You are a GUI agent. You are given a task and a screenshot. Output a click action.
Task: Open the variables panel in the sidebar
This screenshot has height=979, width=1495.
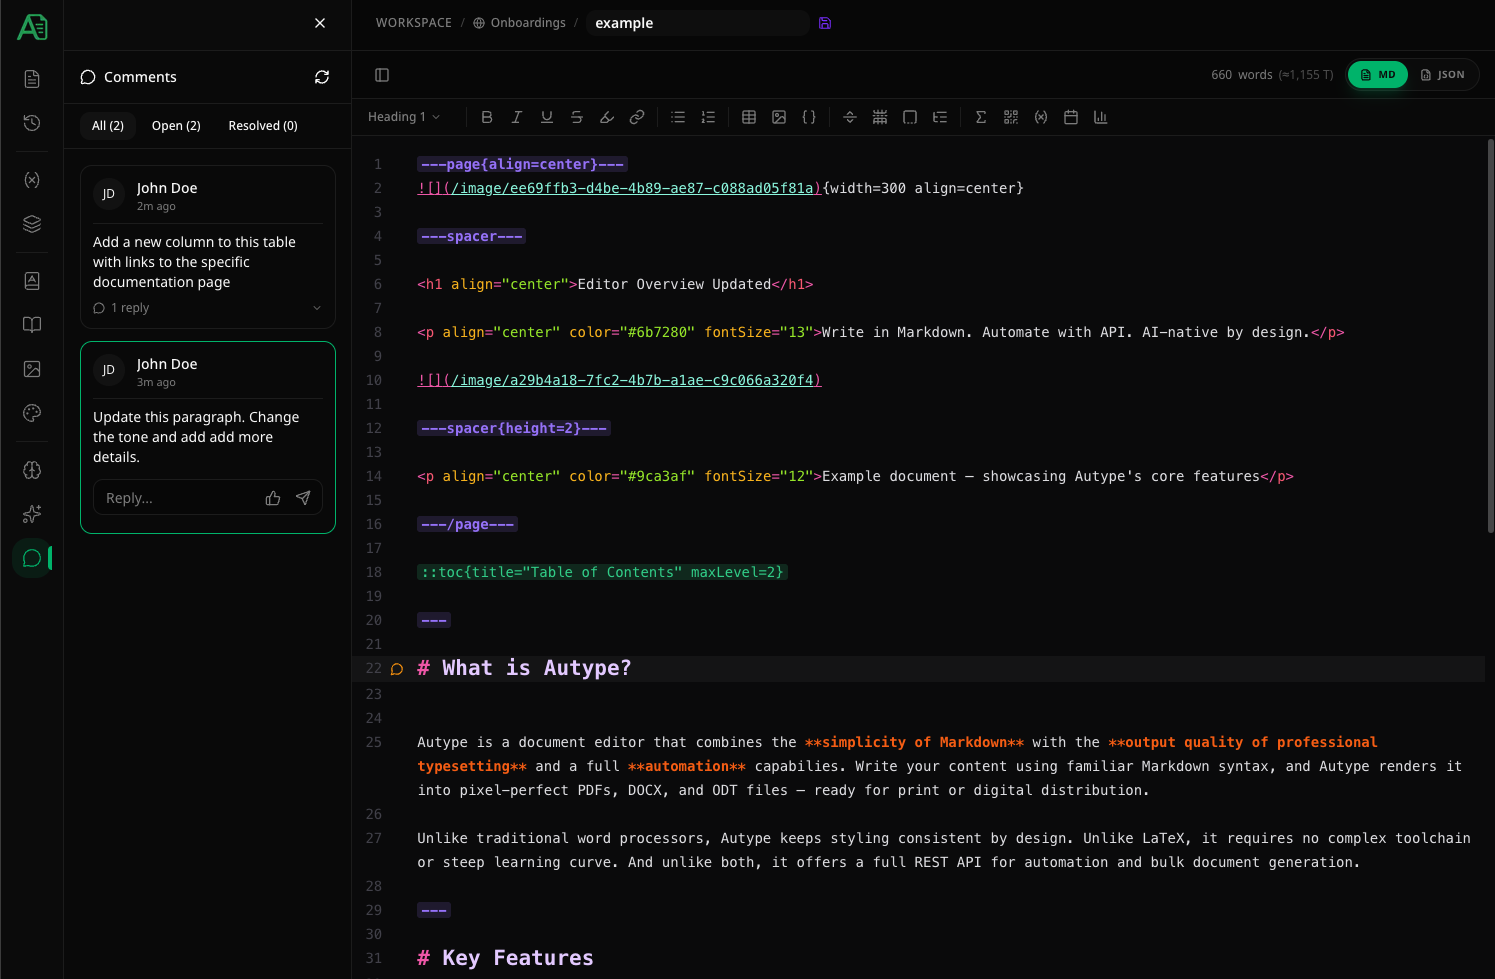[31, 179]
